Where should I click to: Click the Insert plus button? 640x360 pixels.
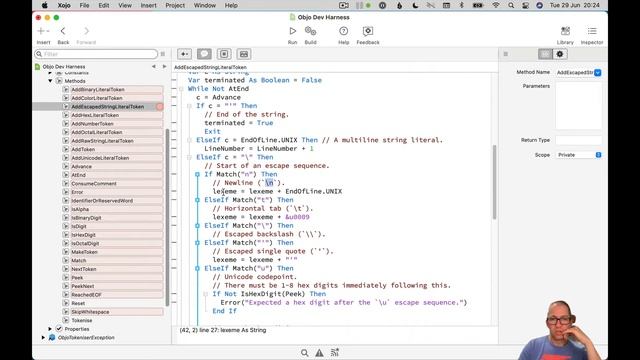click(43, 31)
